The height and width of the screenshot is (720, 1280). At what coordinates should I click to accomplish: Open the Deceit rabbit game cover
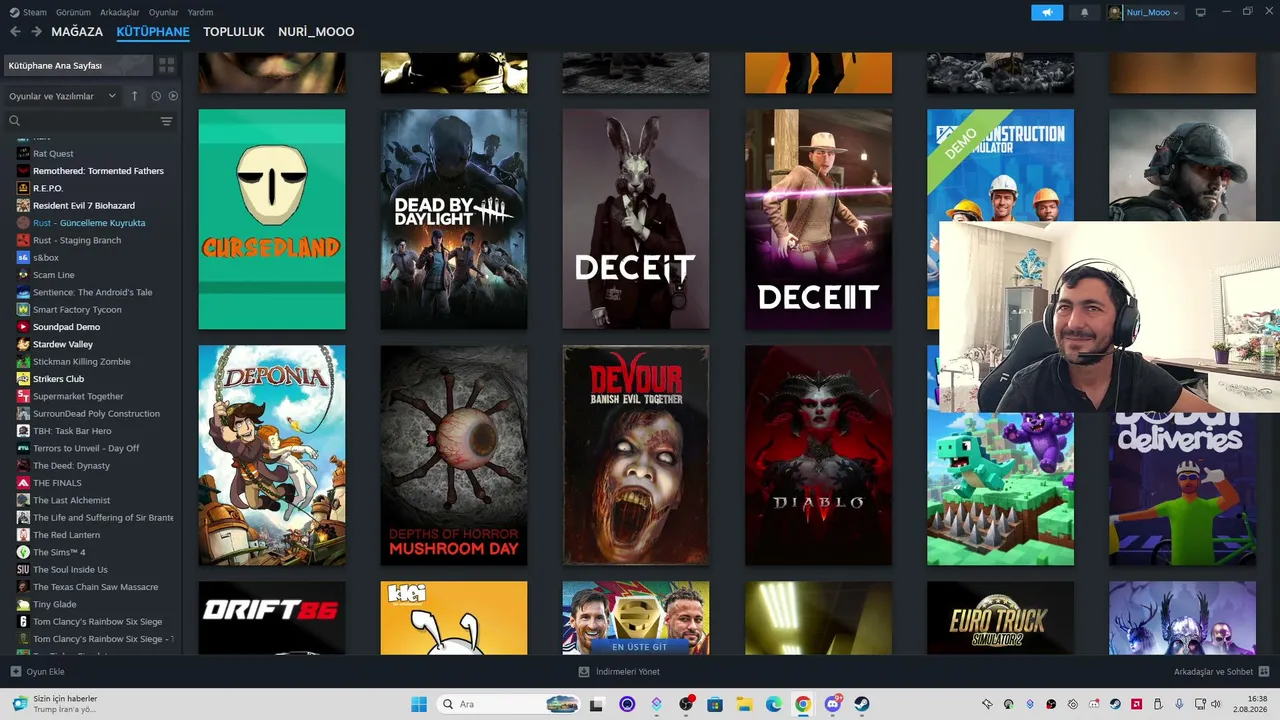(x=636, y=219)
